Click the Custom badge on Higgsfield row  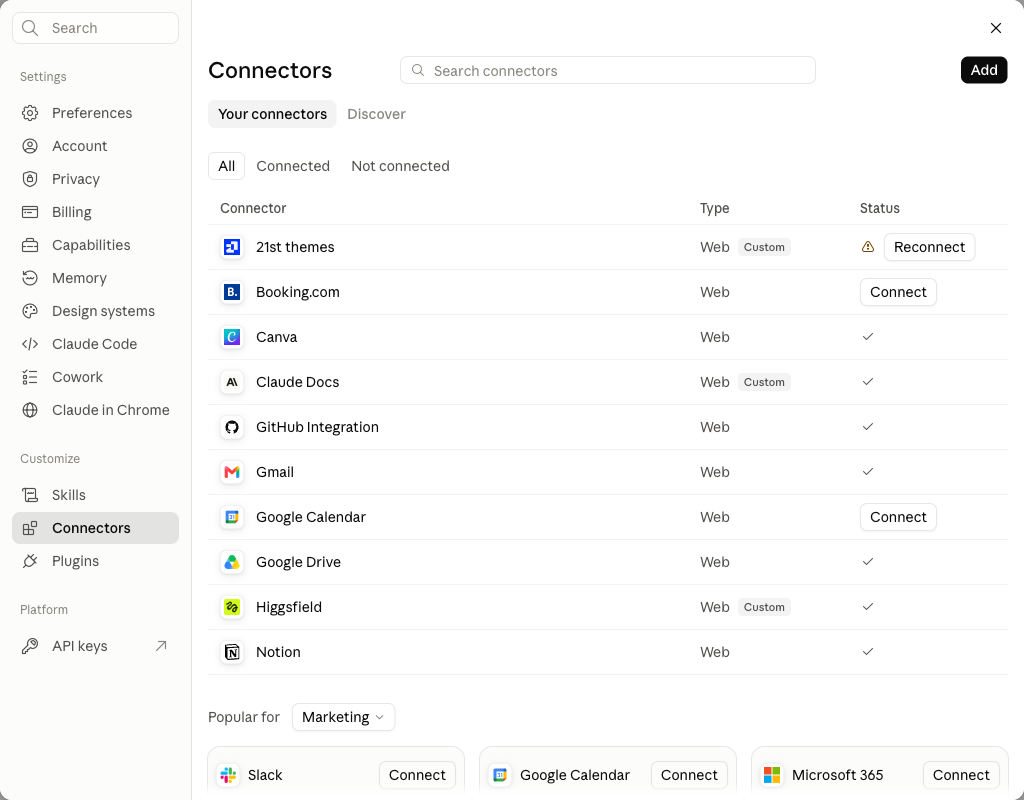coord(764,607)
